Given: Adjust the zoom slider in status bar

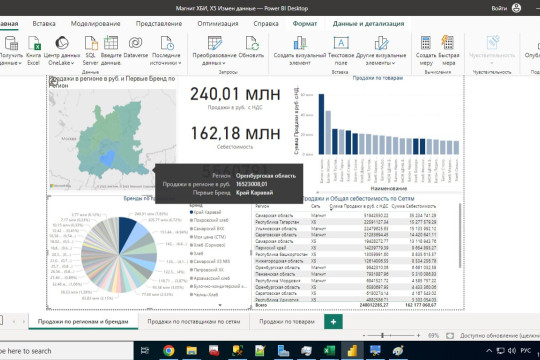Looking at the screenshot, I should pos(383,335).
